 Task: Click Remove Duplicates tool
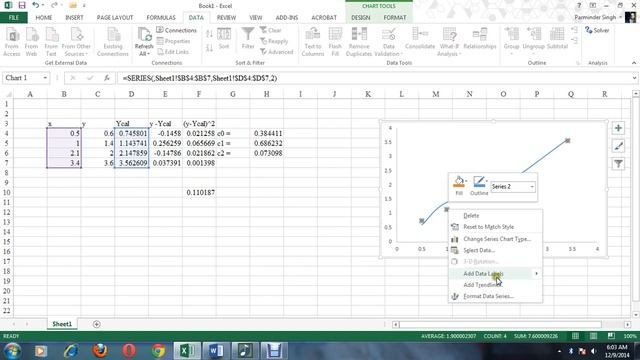tap(359, 42)
